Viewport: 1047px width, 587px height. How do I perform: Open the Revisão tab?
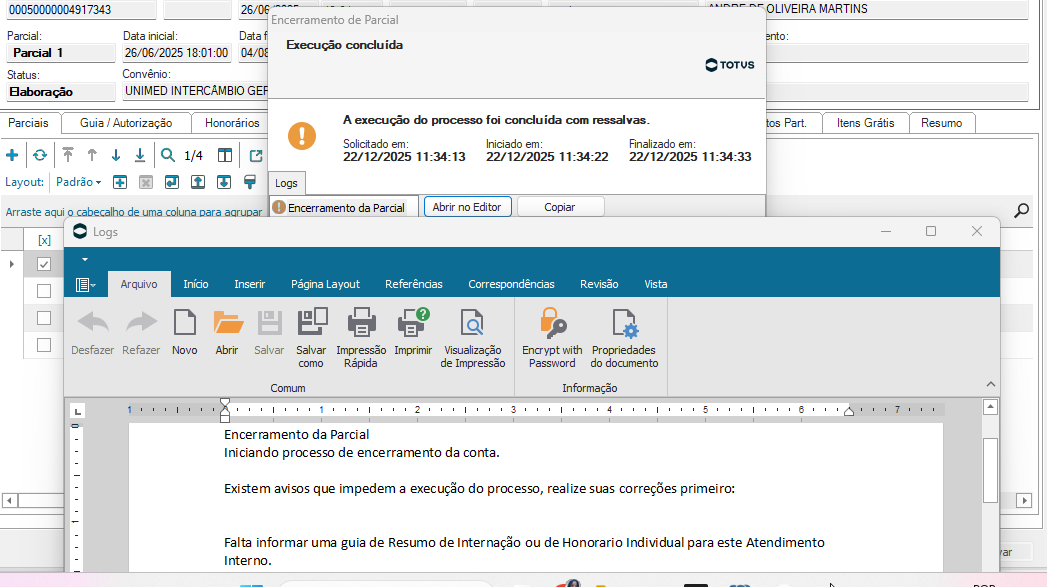pos(599,284)
